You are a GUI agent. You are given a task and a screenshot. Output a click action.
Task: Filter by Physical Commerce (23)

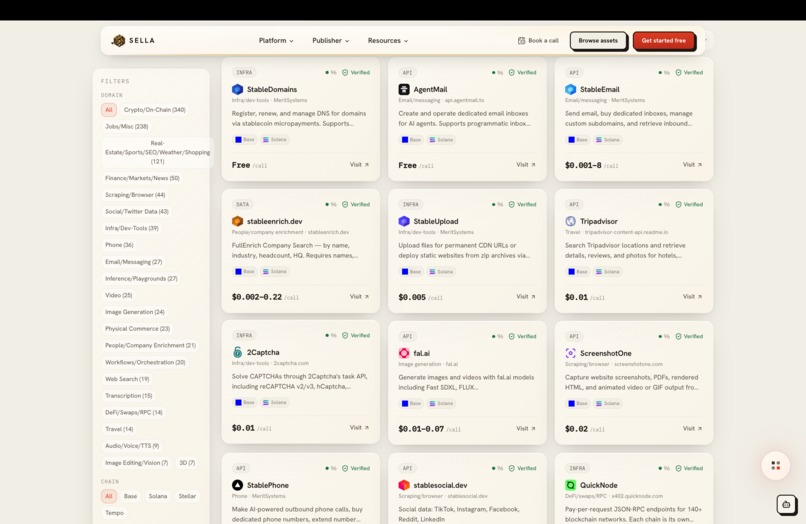click(137, 329)
